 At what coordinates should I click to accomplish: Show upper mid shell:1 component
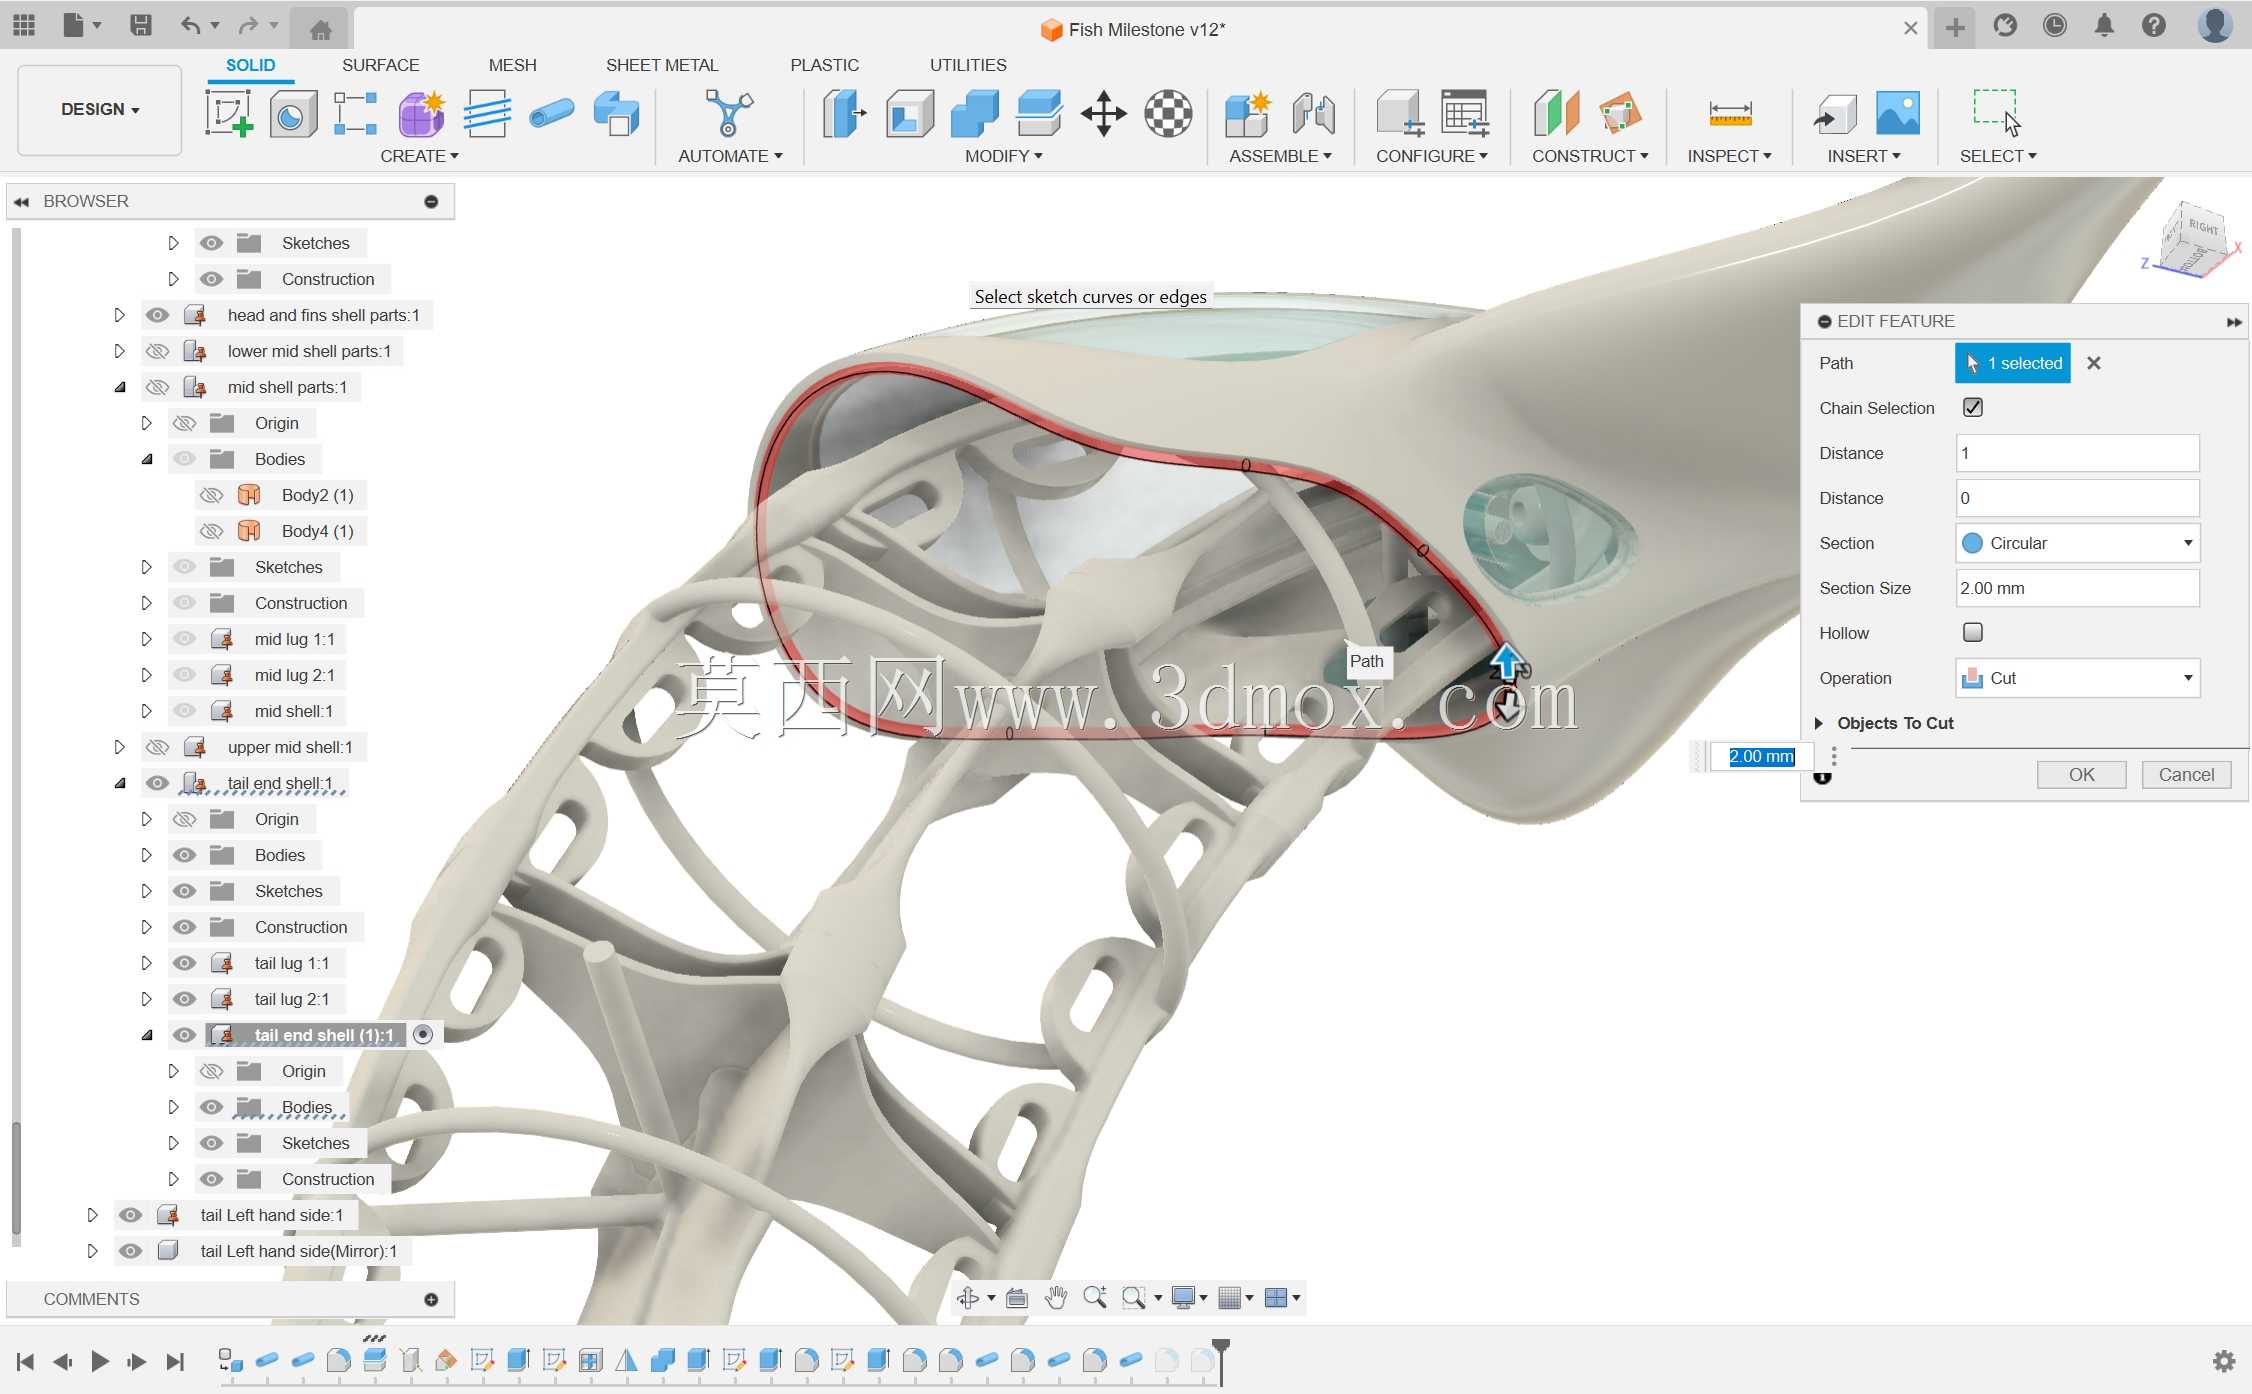(x=157, y=747)
